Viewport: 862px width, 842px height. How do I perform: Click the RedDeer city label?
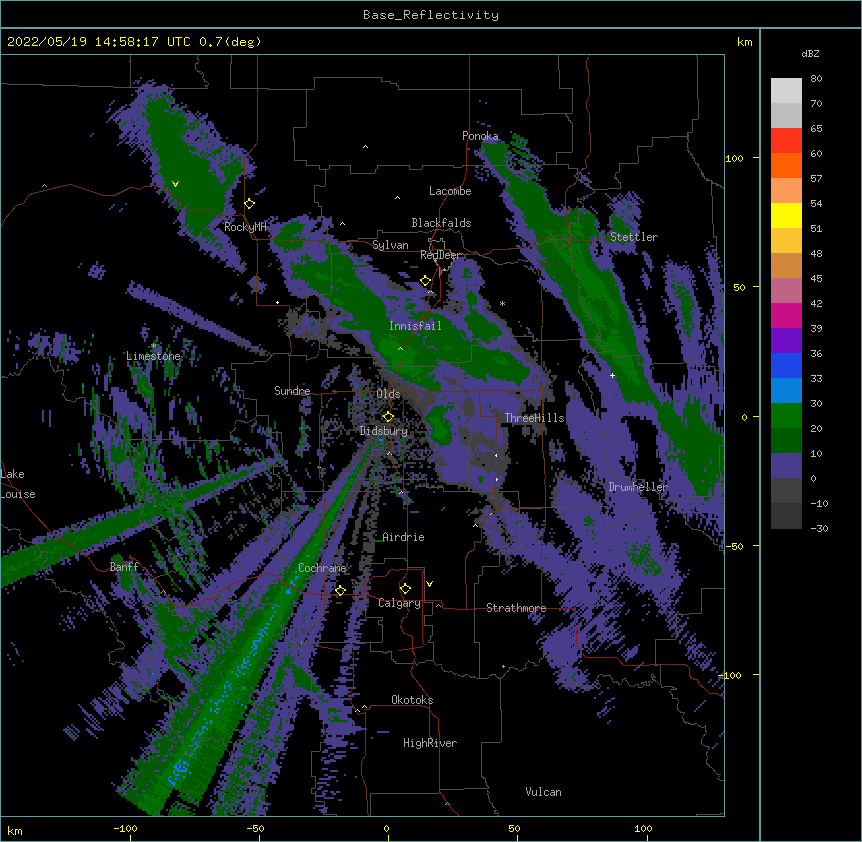tap(440, 255)
